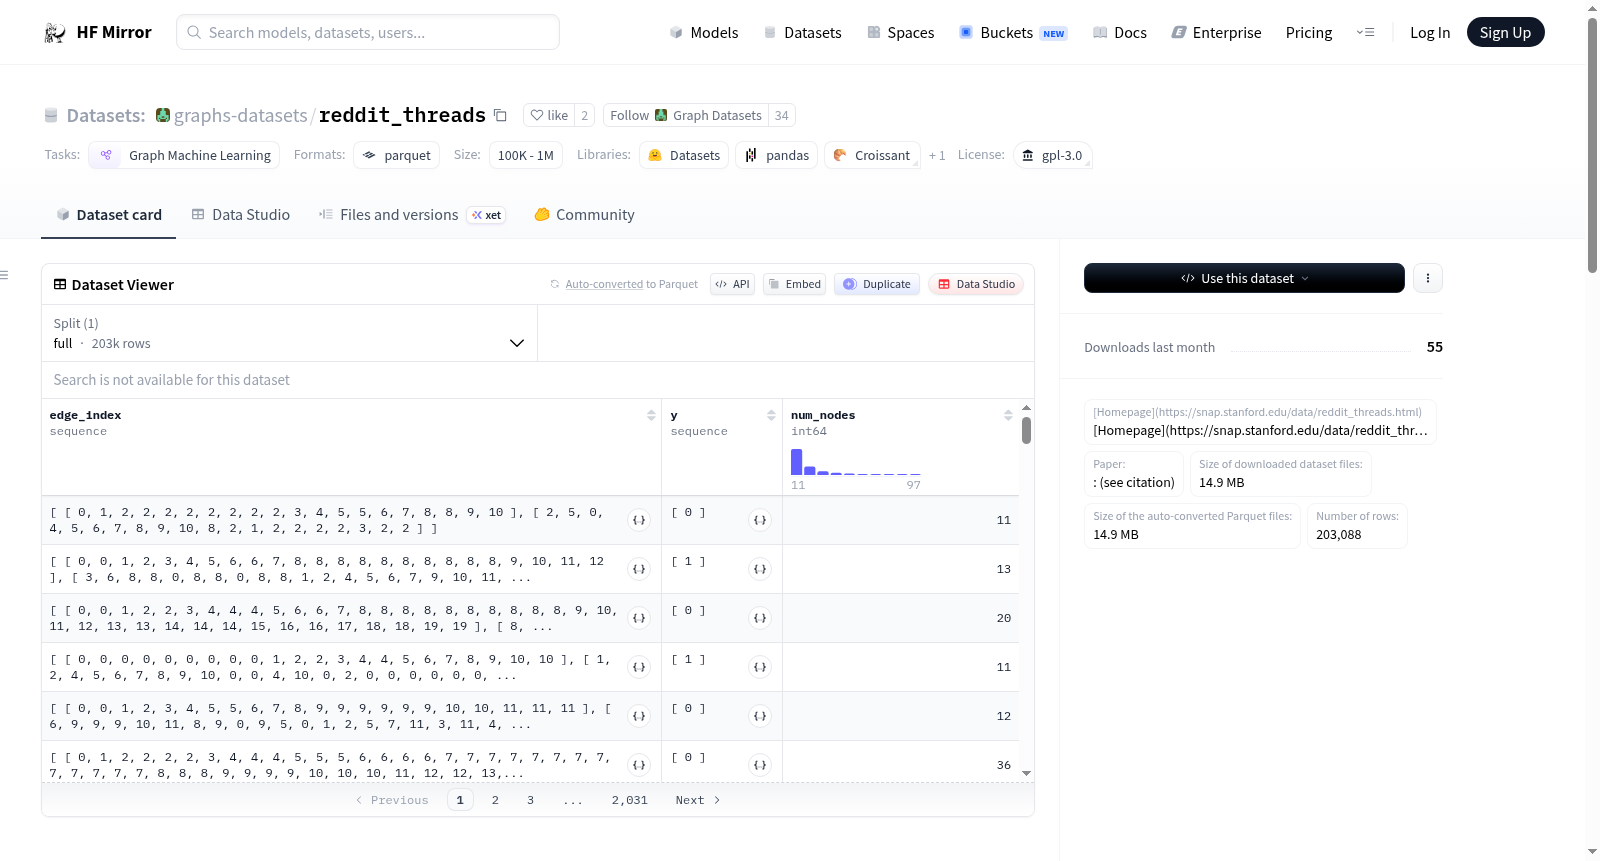
Task: Go to Models in the top navigation
Action: (704, 33)
